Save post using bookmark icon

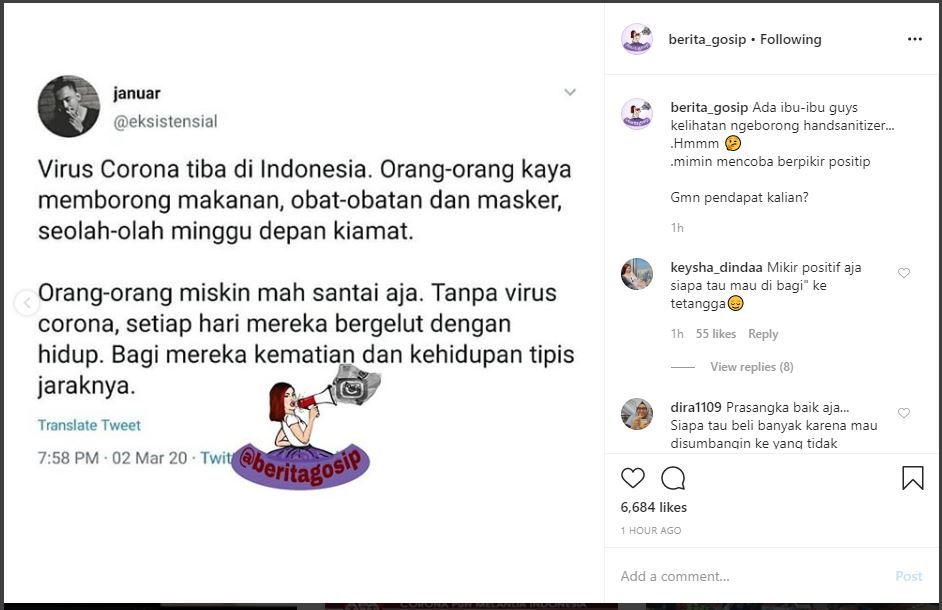coord(913,478)
